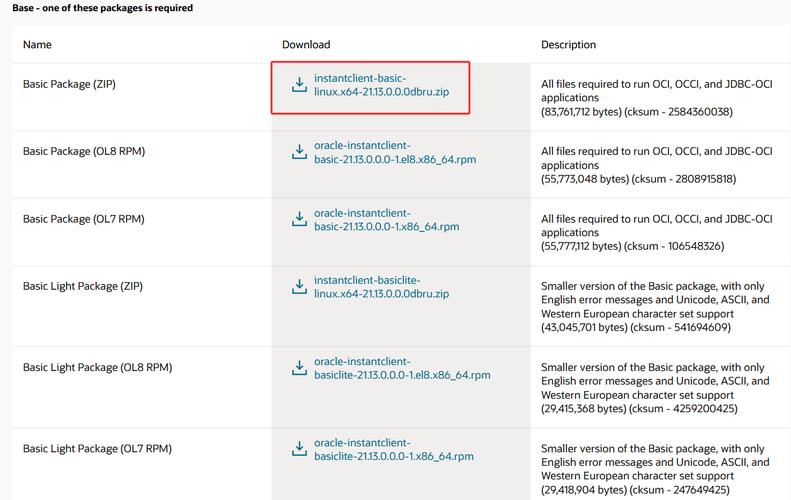Viewport: 791px width, 500px height.
Task: Click the heading "Base - one of these packages is required"
Action: click(x=102, y=8)
